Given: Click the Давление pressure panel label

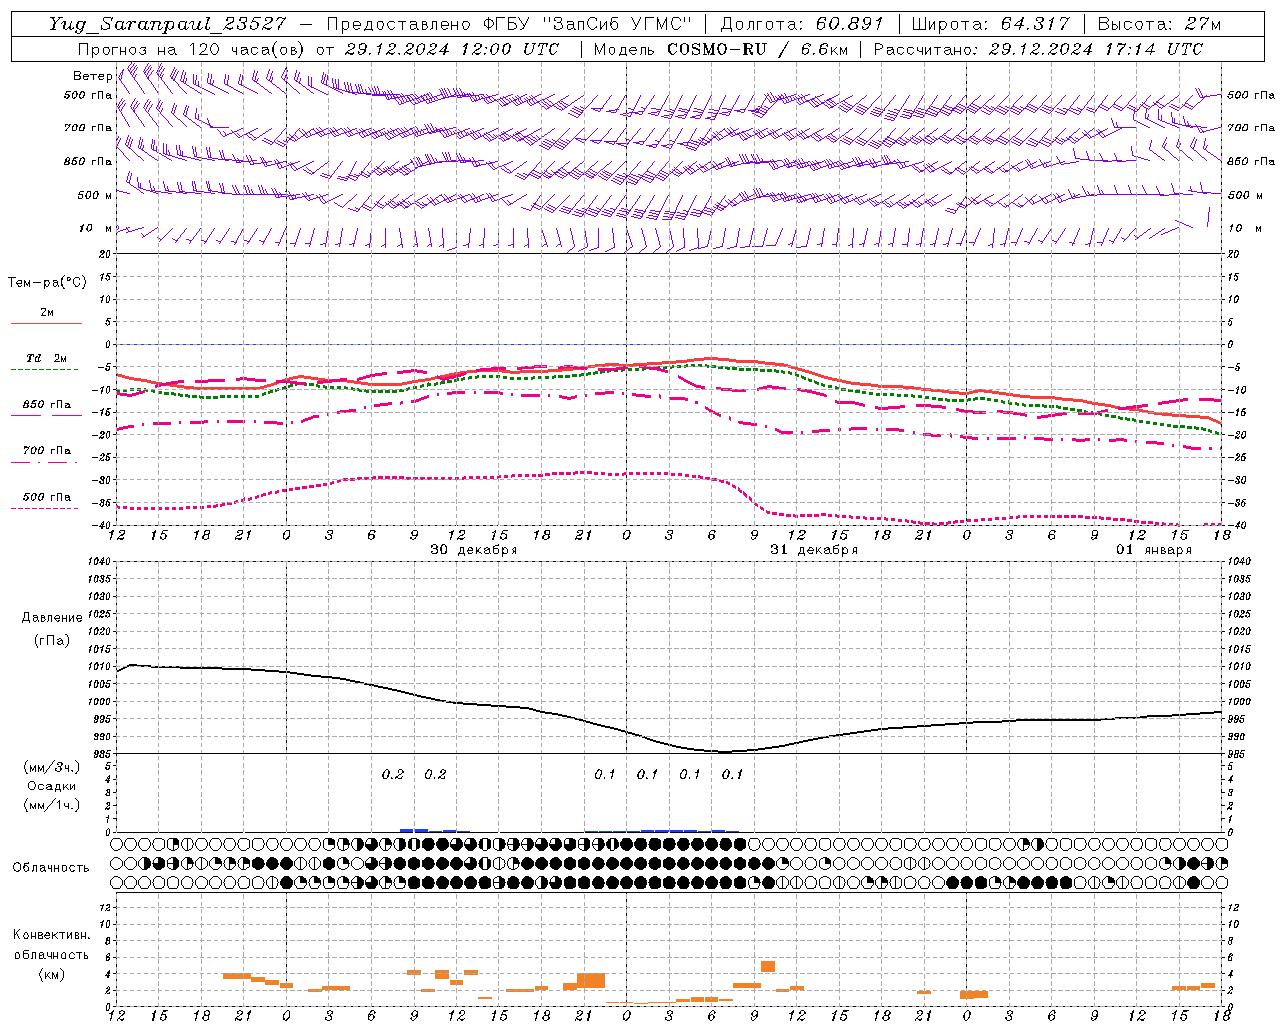Looking at the screenshot, I should point(52,618).
